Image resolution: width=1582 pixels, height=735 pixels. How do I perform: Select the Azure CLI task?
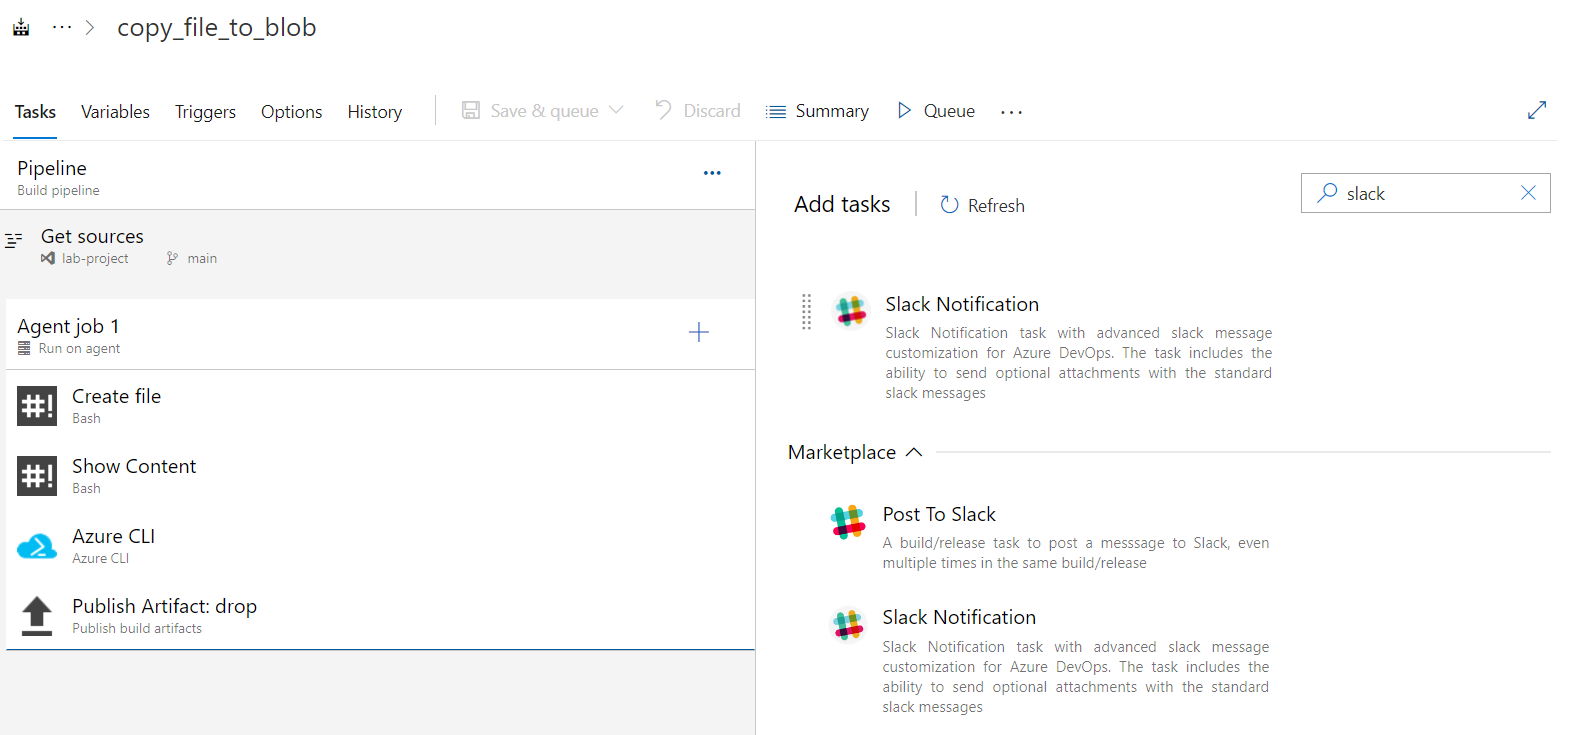click(x=380, y=545)
